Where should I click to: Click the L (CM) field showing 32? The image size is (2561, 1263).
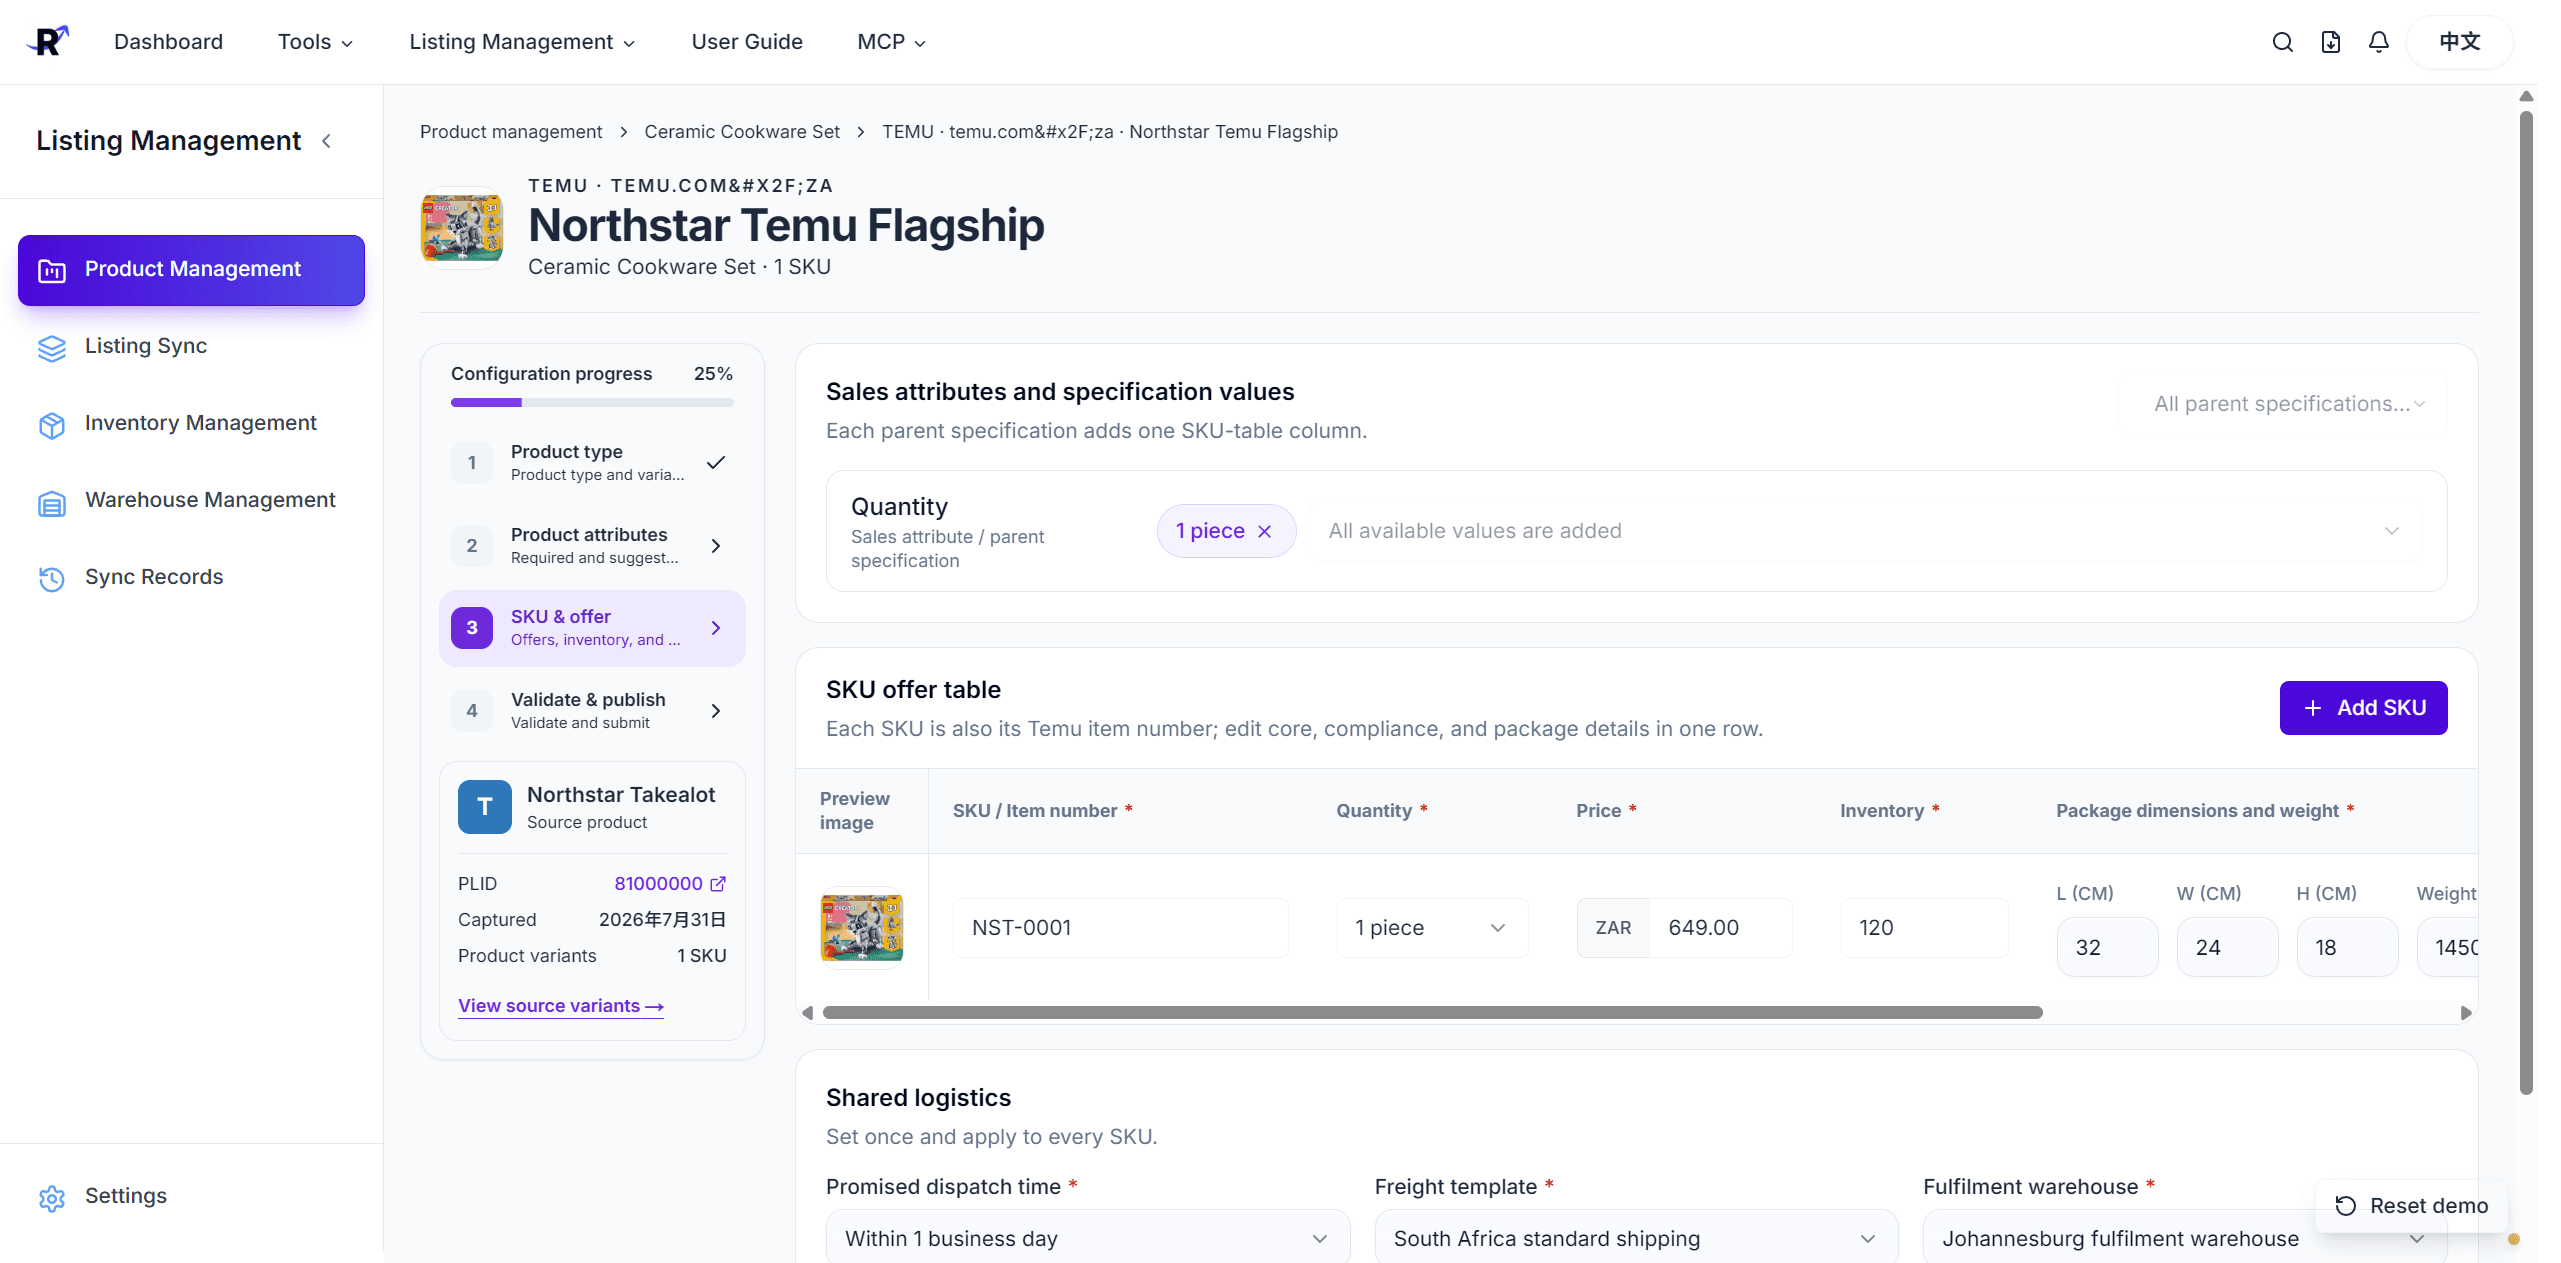point(2107,948)
